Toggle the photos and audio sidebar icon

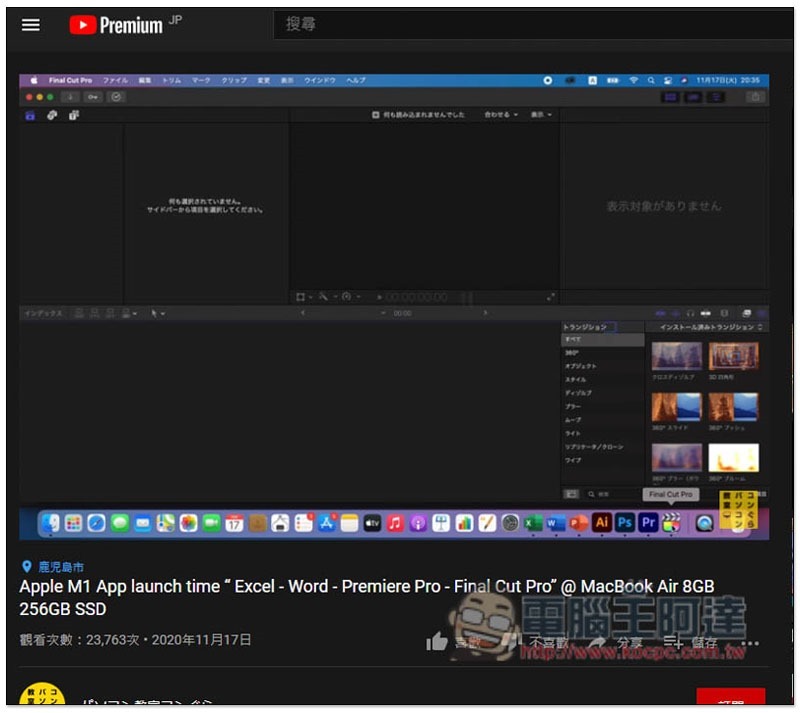click(x=52, y=115)
